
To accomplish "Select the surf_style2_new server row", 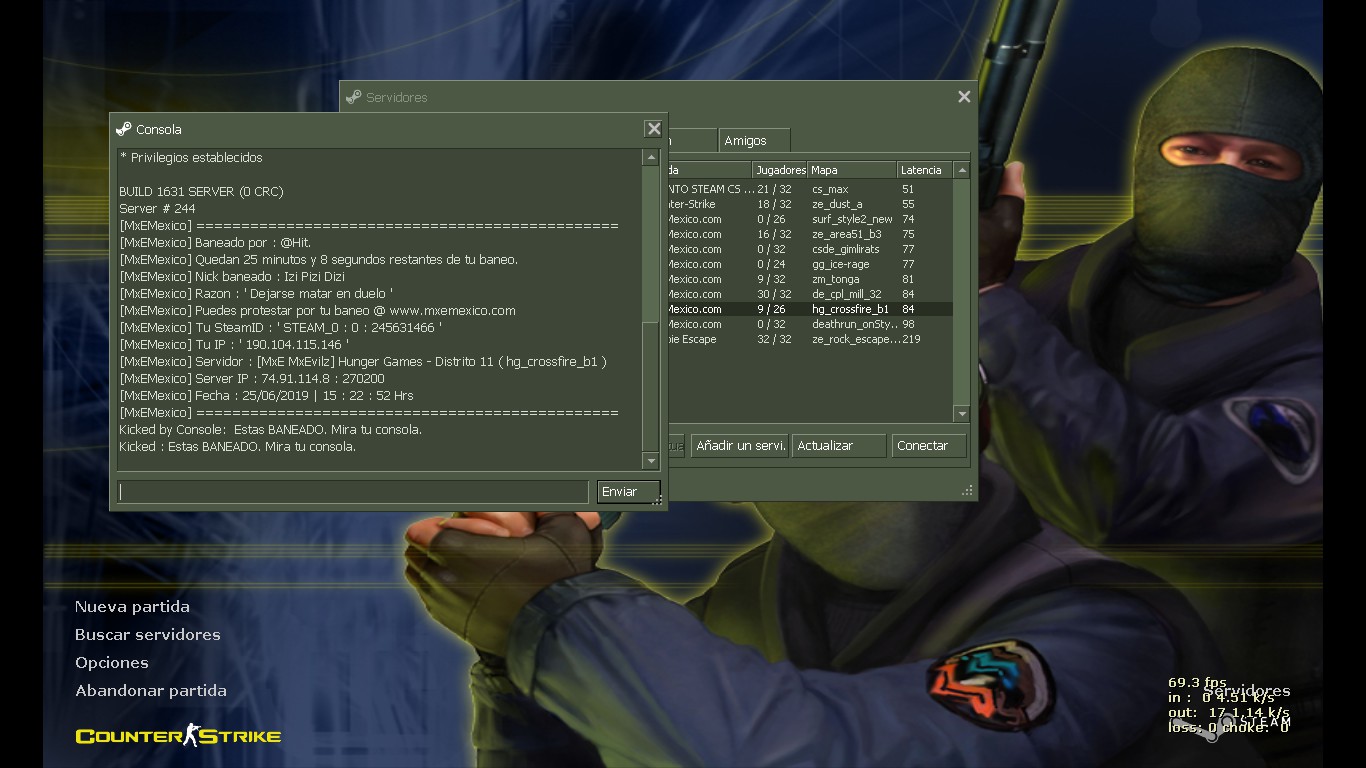I will 810,219.
